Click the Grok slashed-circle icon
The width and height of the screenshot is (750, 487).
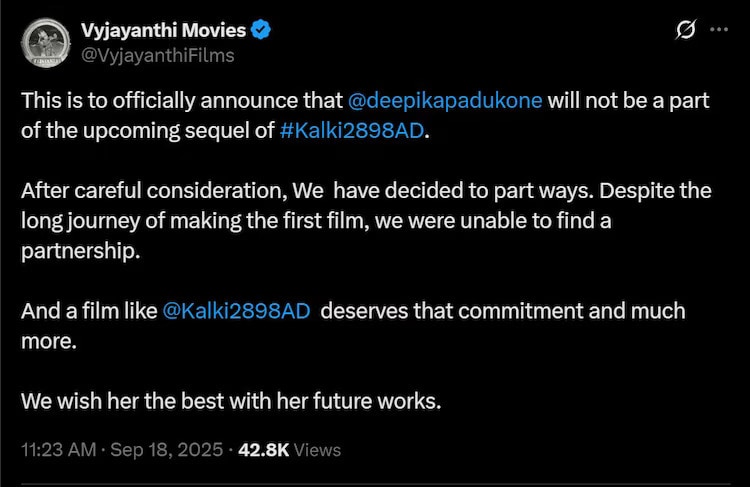pos(686,31)
